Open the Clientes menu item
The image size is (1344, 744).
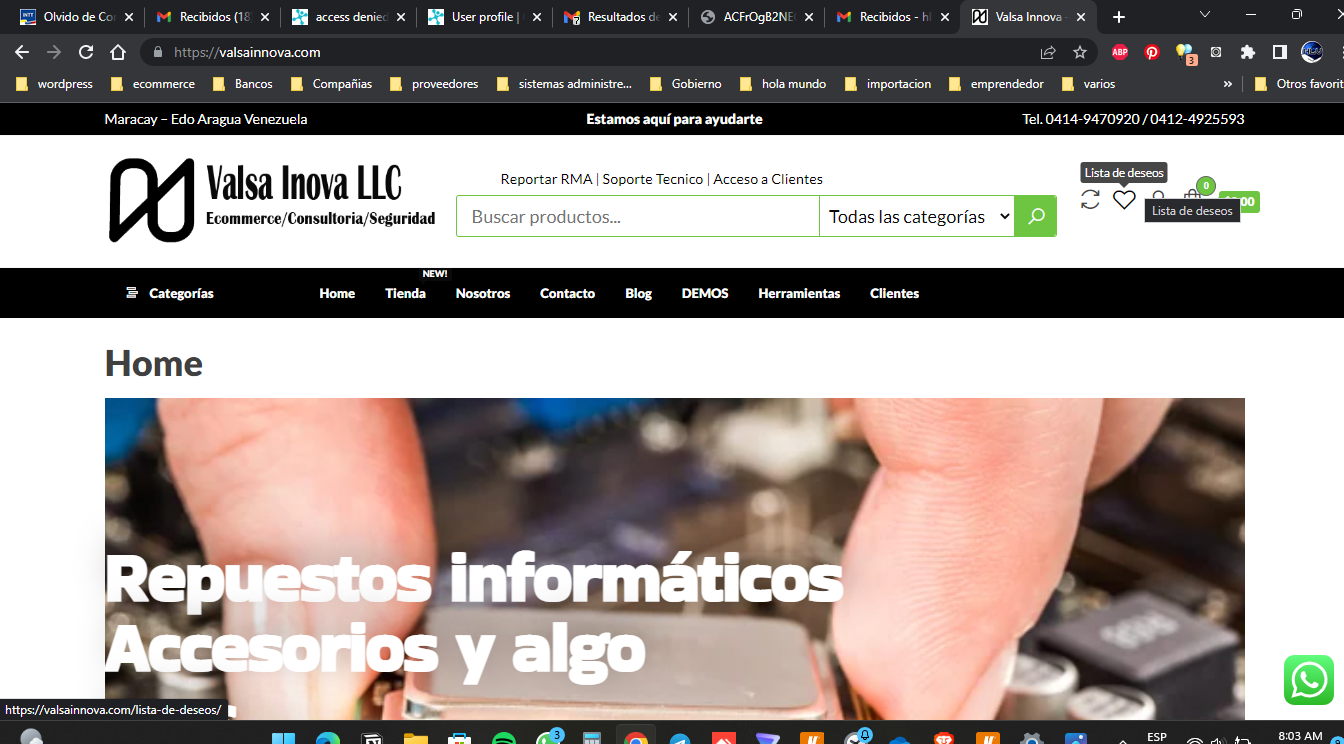[x=894, y=293]
